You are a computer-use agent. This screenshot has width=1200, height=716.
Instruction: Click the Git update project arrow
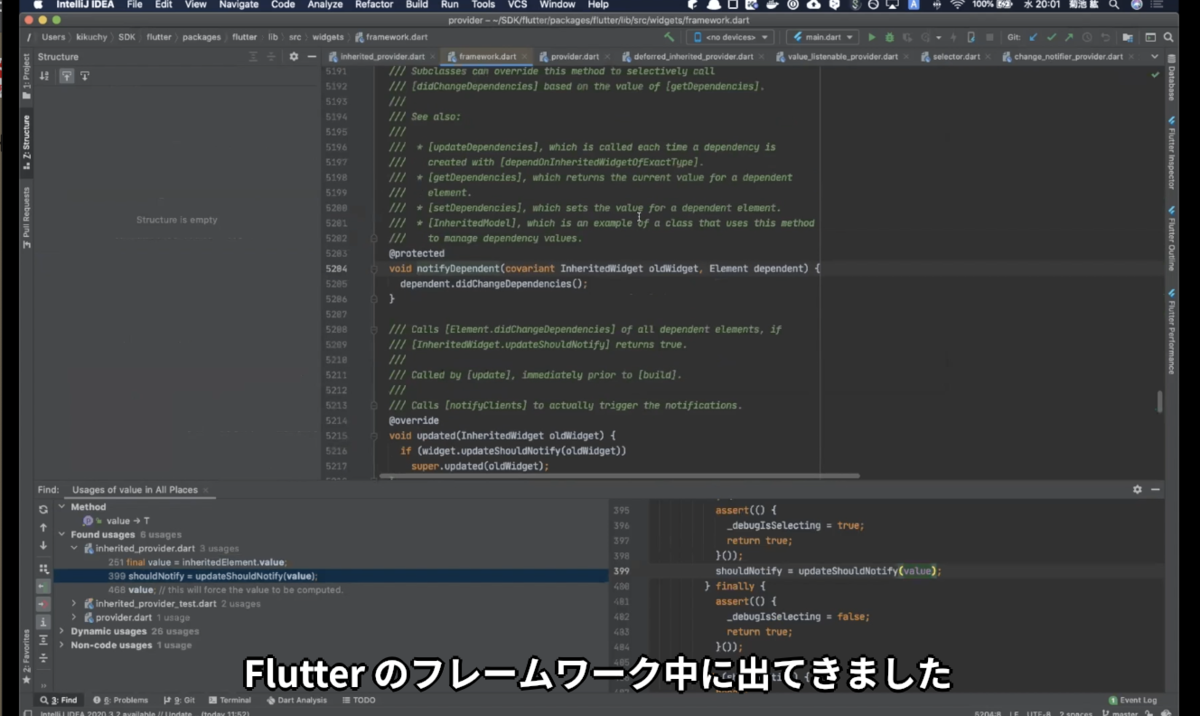tap(1033, 37)
